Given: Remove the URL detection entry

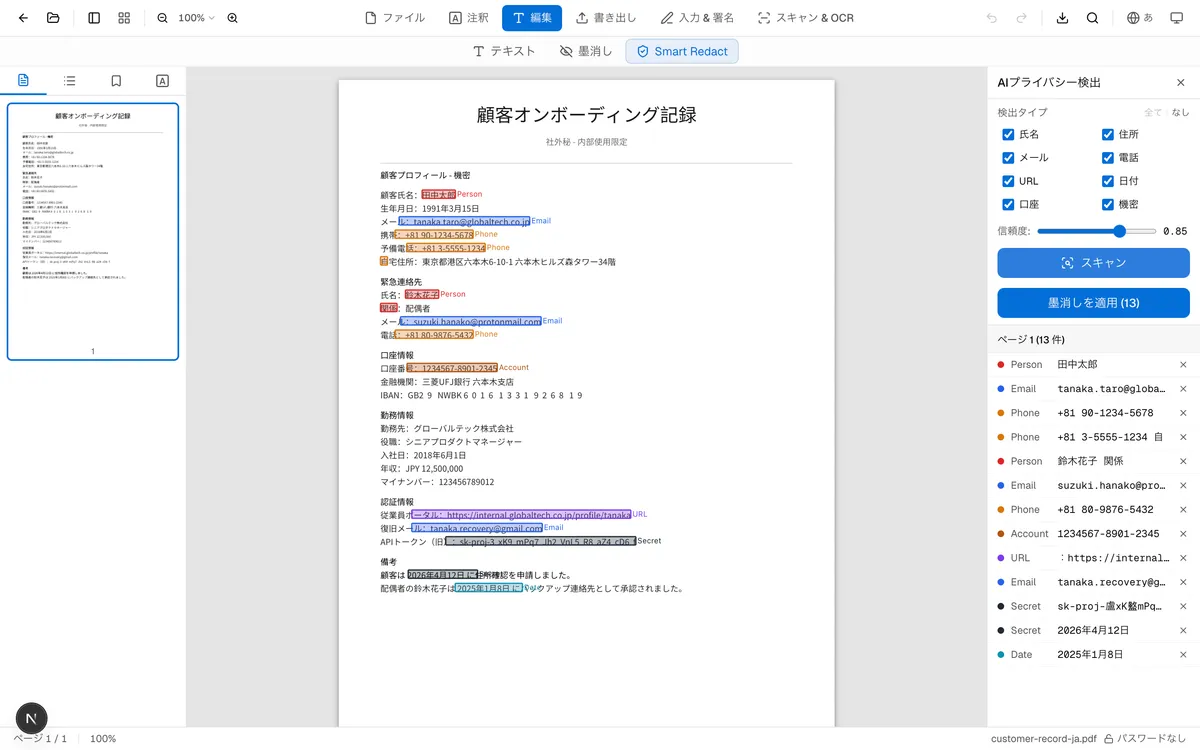Looking at the screenshot, I should click(1183, 558).
